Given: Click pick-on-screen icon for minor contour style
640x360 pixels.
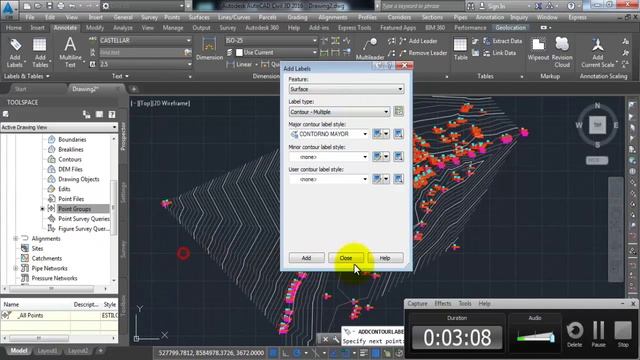Looking at the screenshot, I should 398,156.
